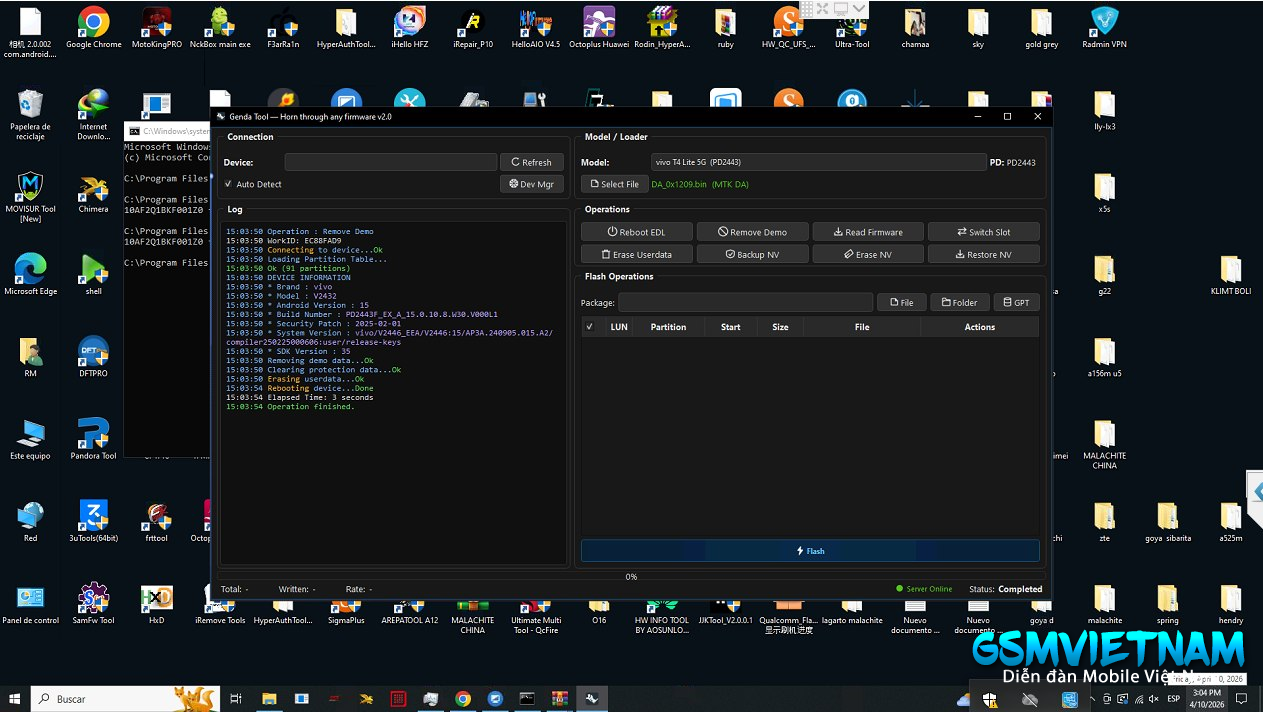Click the Restore NV button

click(x=983, y=255)
